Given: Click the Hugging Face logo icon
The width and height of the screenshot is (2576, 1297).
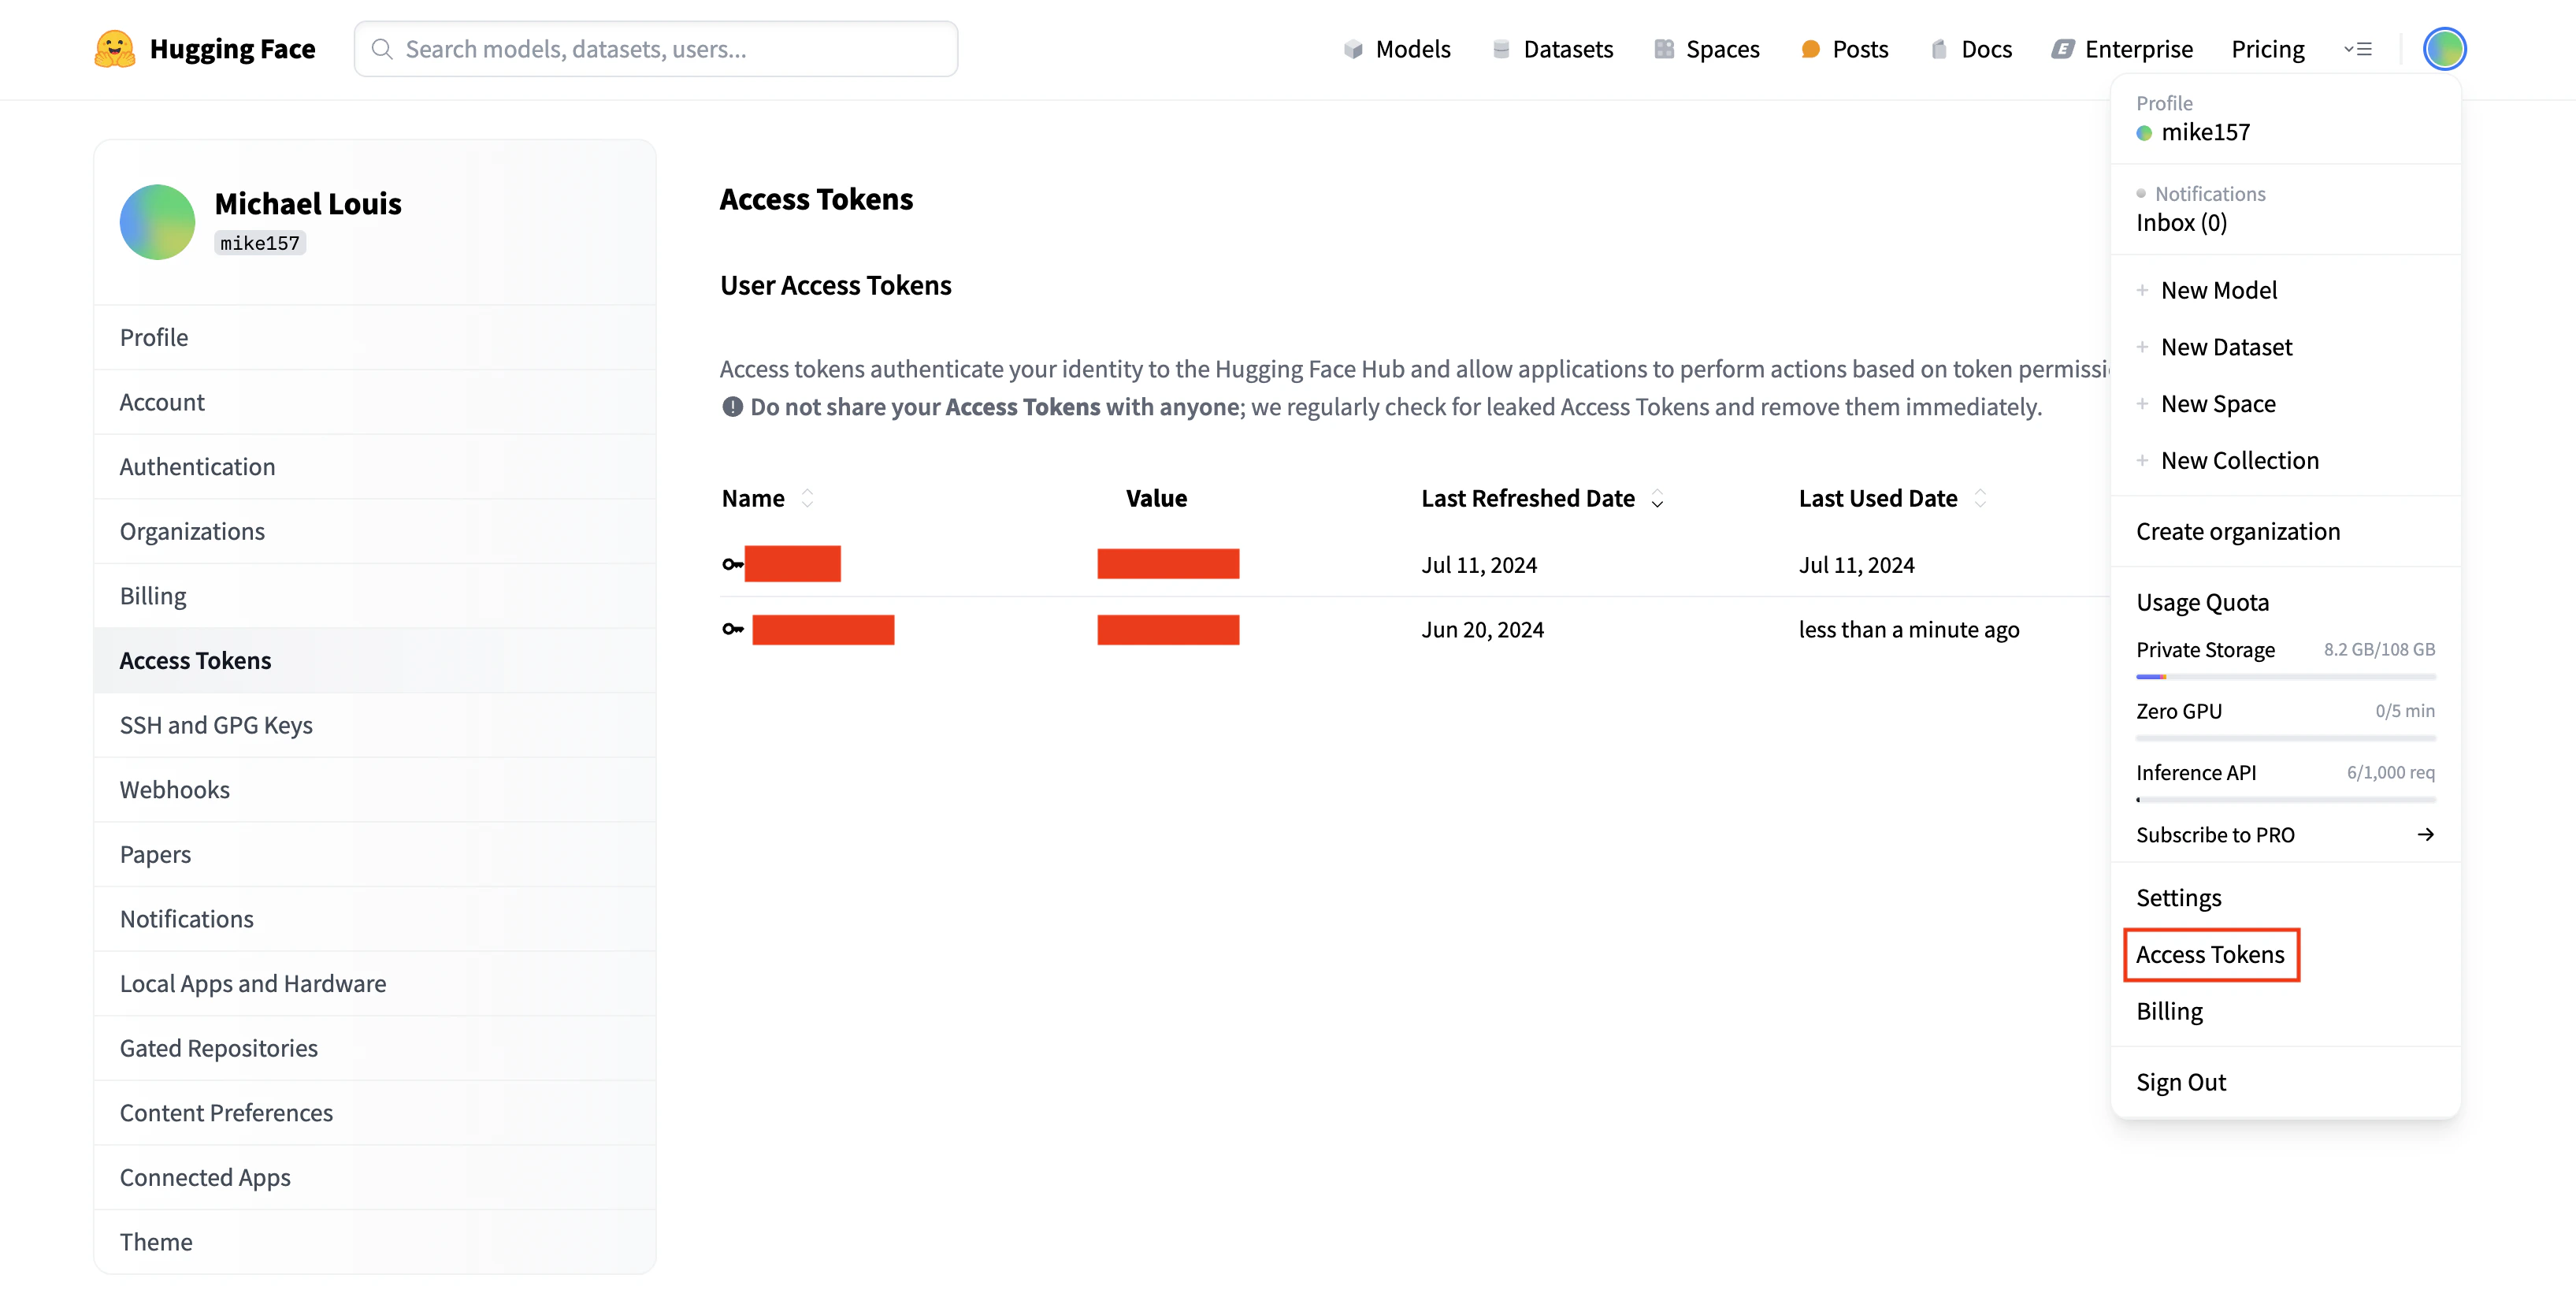Looking at the screenshot, I should (115, 49).
